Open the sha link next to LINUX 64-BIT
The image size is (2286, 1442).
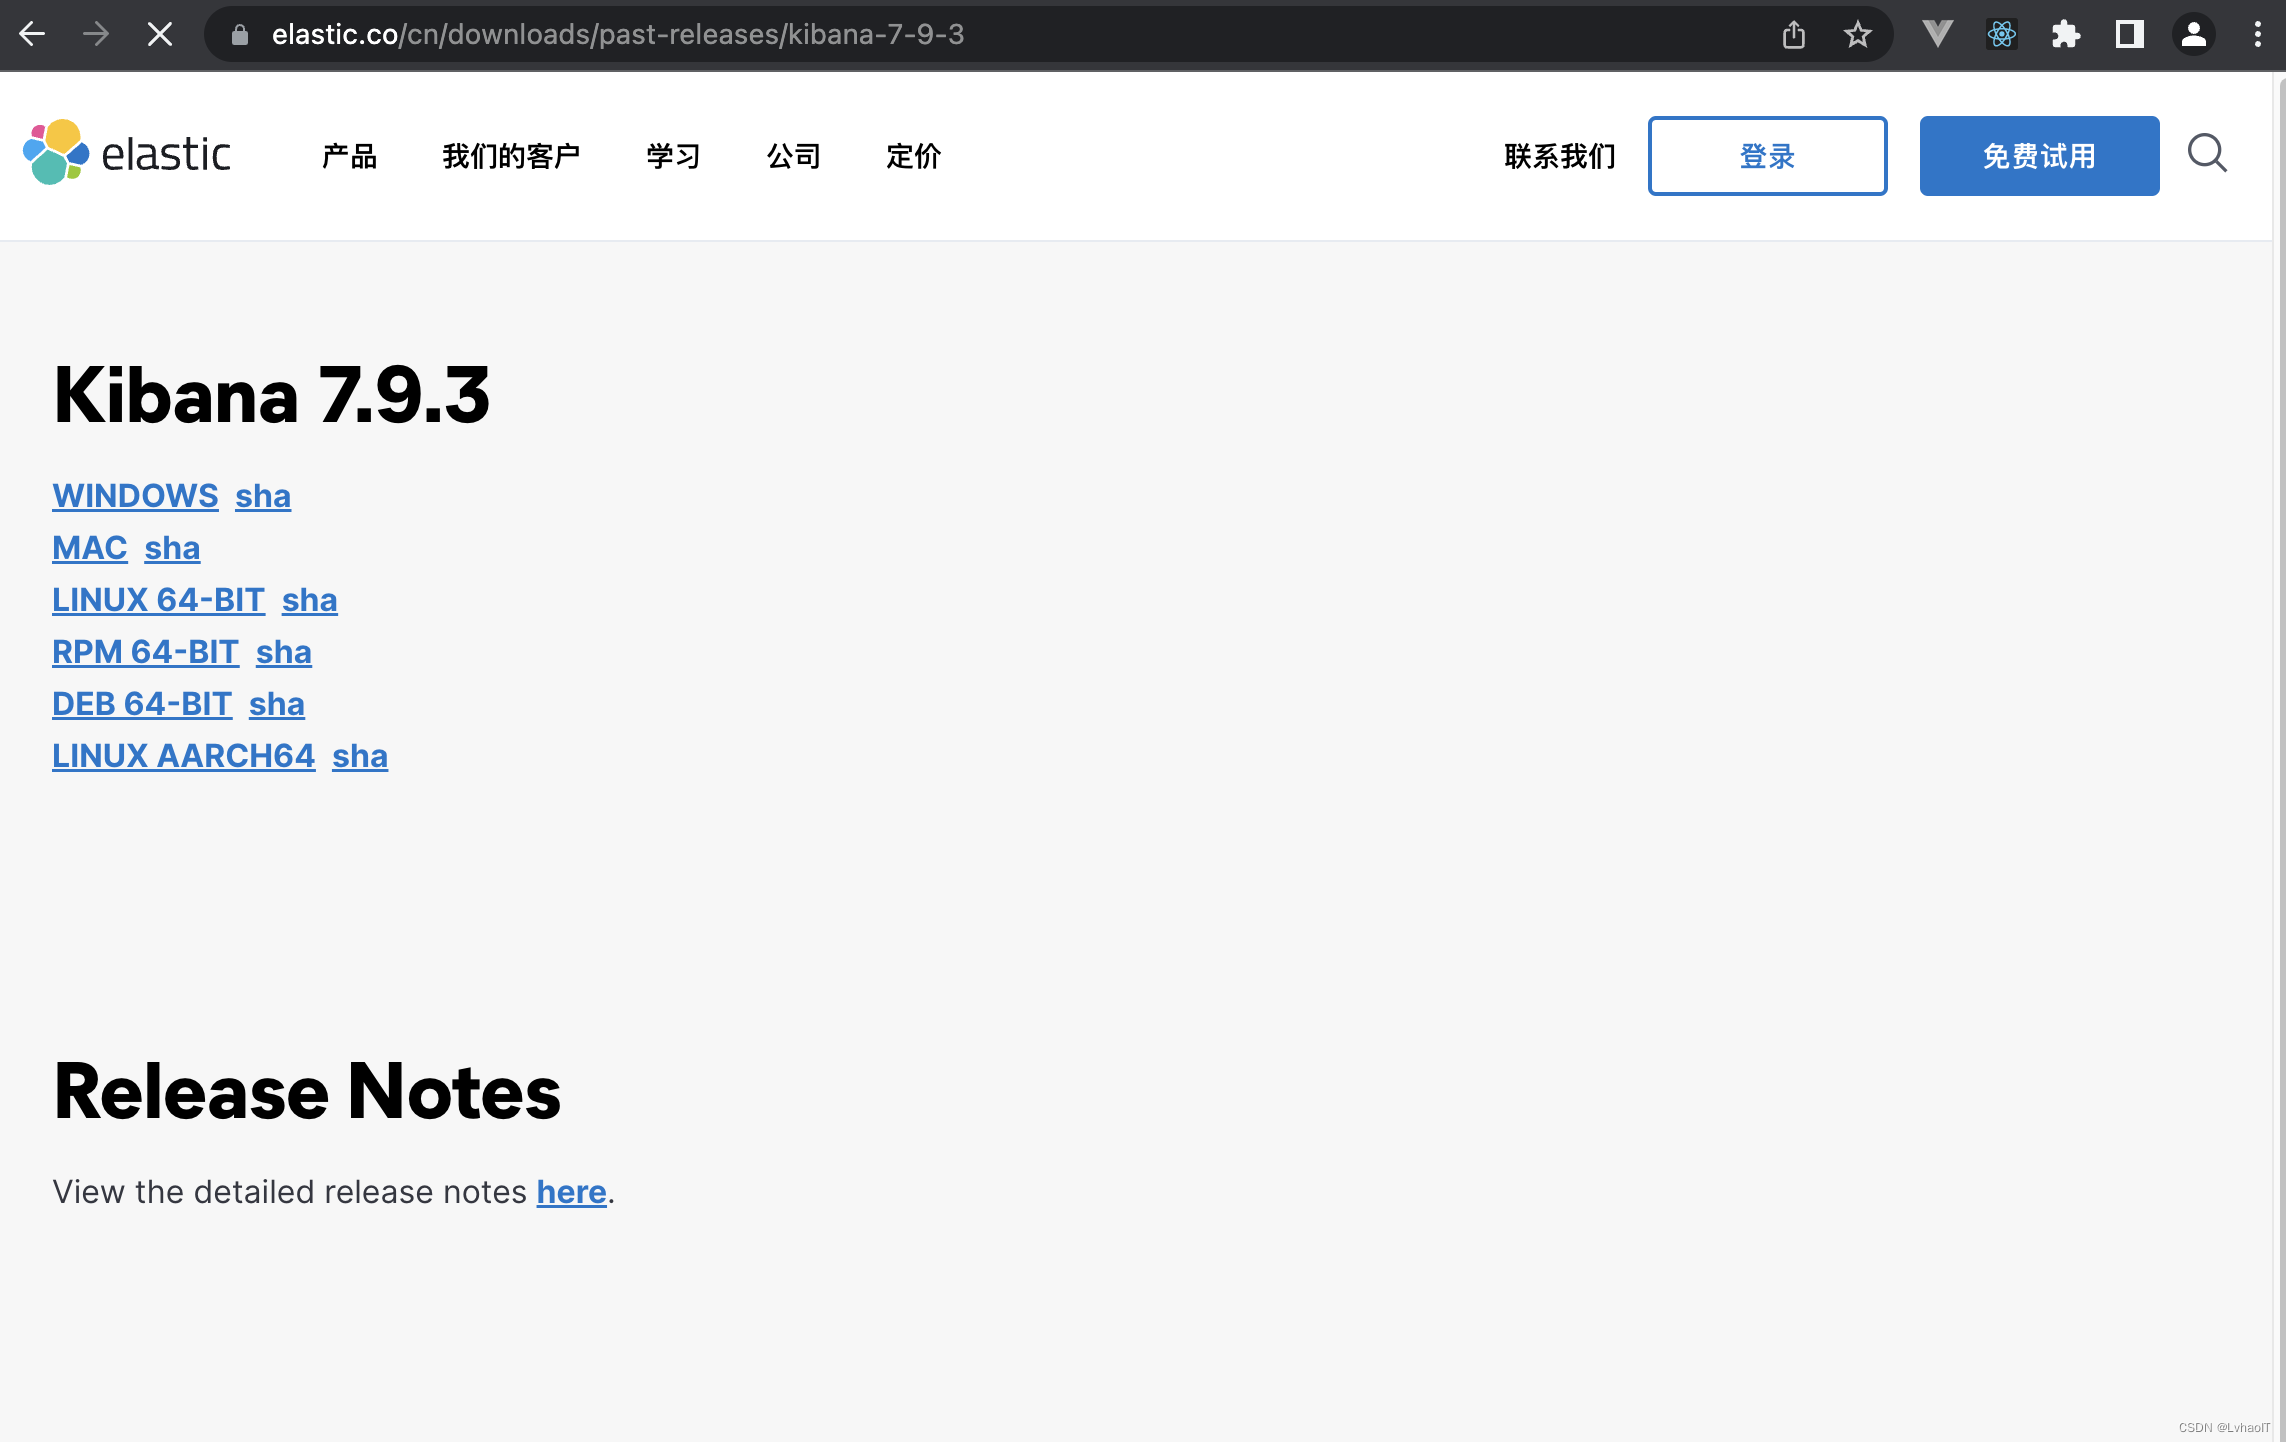click(x=310, y=600)
